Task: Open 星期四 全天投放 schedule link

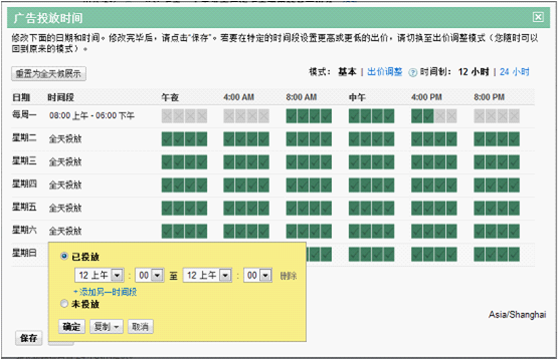Action: point(65,185)
